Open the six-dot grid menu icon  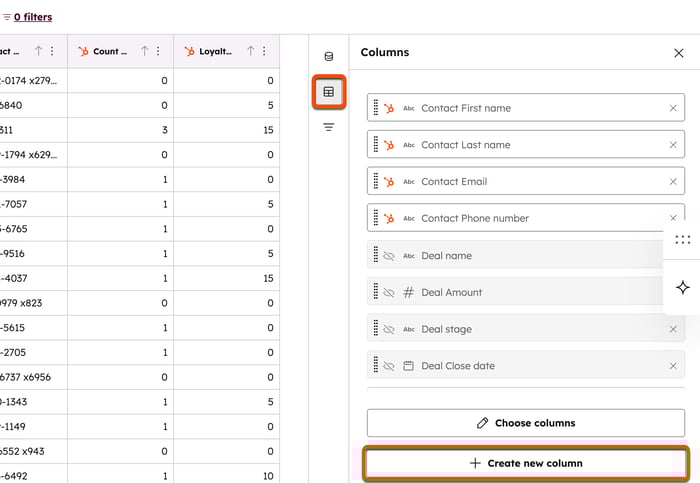683,240
